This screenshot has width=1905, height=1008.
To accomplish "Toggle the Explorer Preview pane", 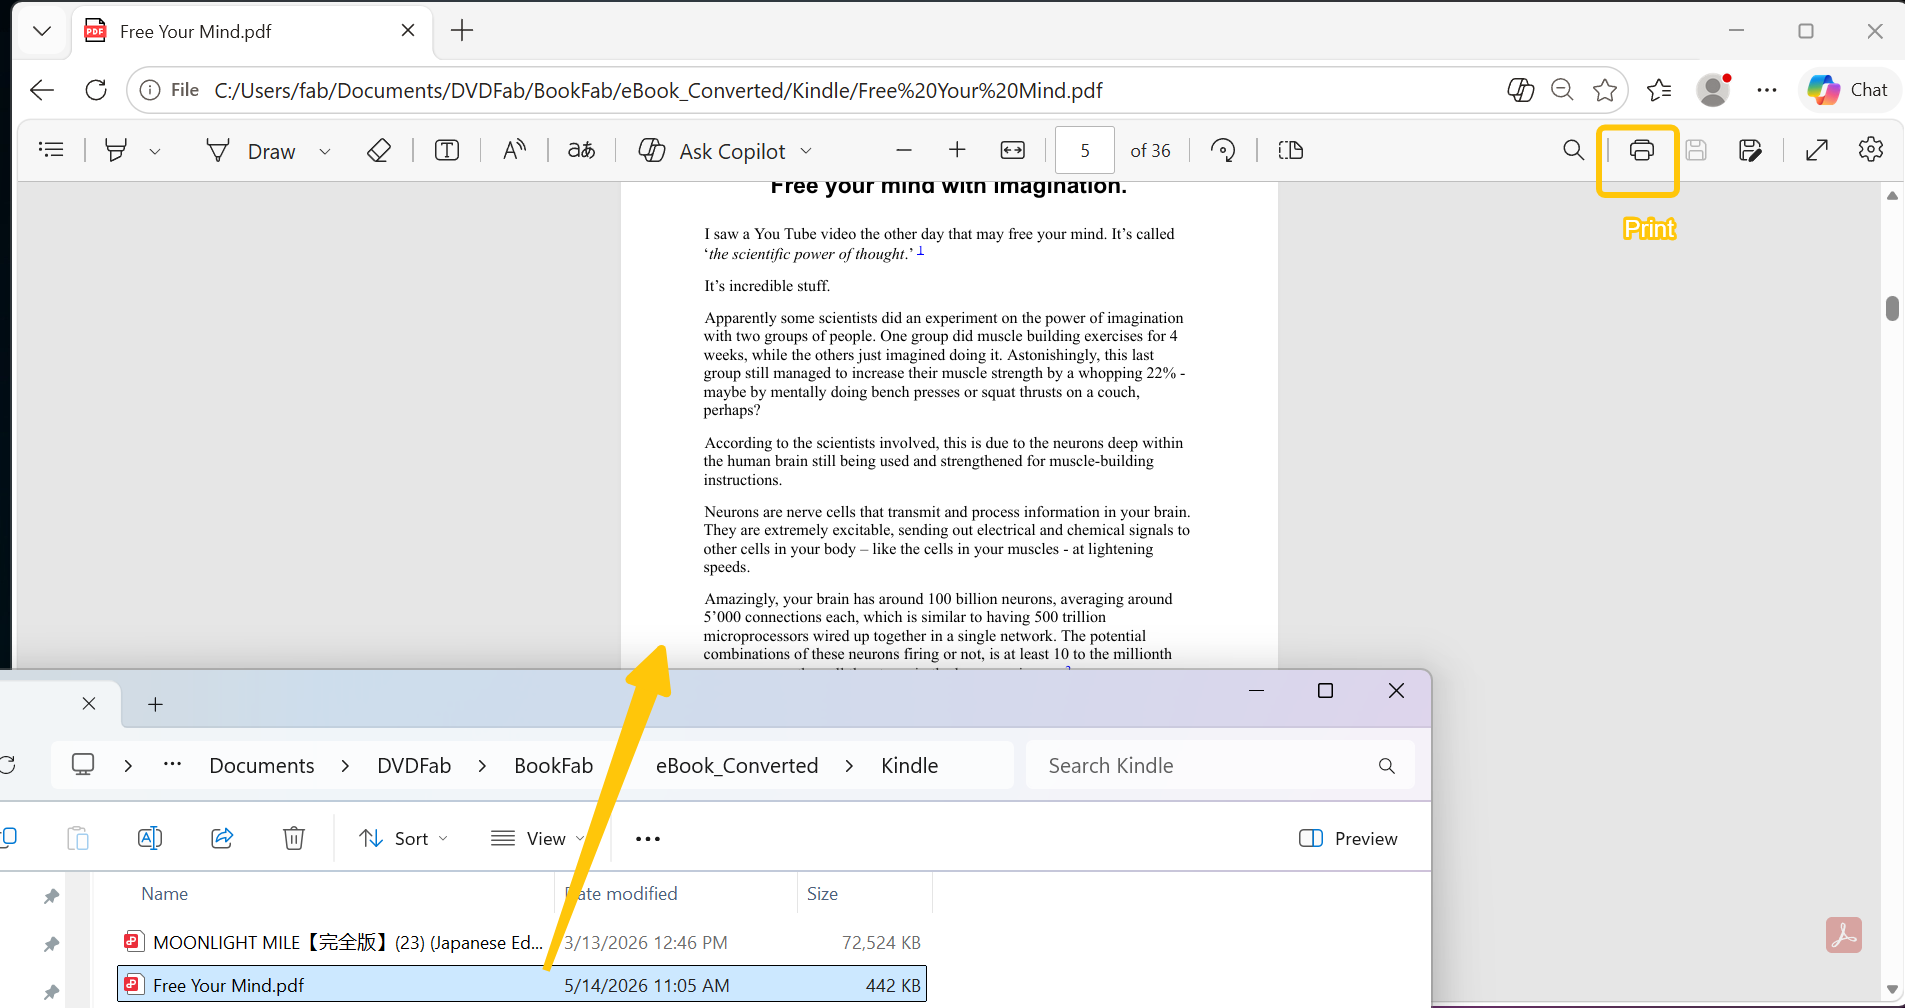I will point(1348,839).
